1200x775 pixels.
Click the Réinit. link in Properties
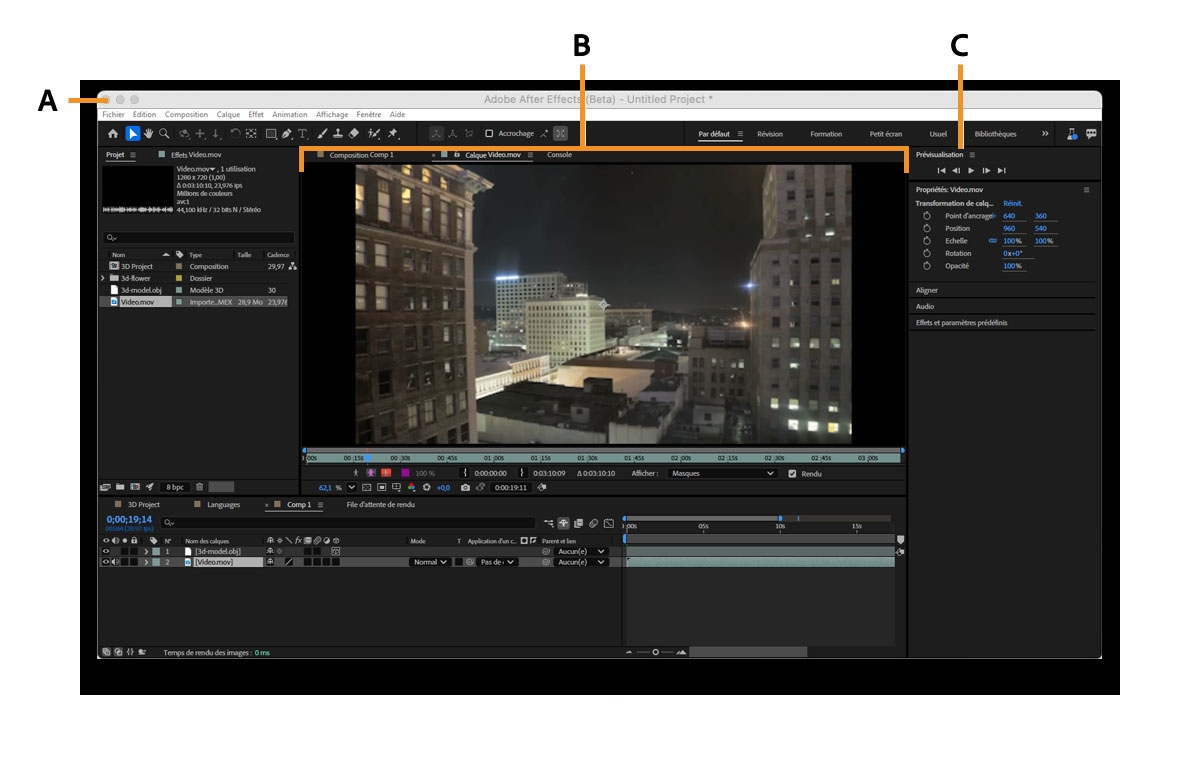[x=1013, y=203]
